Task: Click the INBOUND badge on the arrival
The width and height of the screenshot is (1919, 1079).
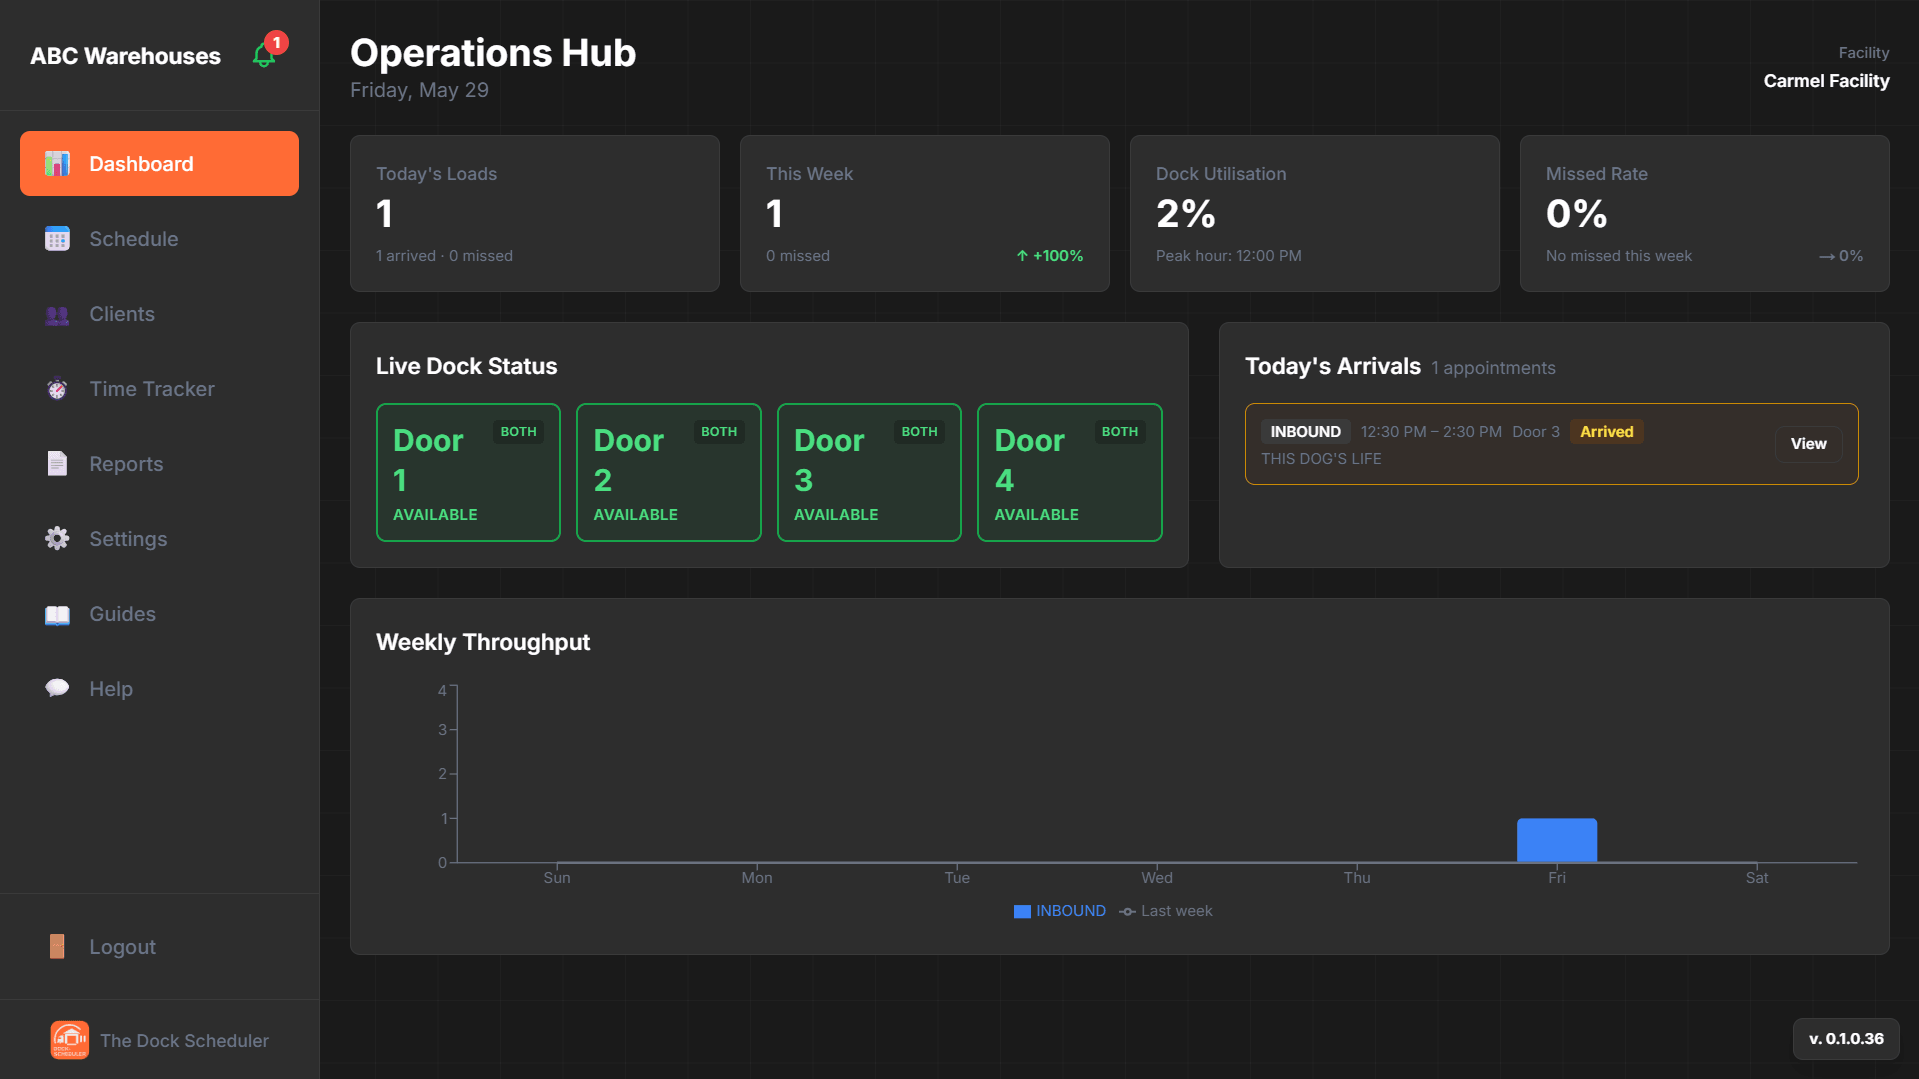Action: [1305, 432]
